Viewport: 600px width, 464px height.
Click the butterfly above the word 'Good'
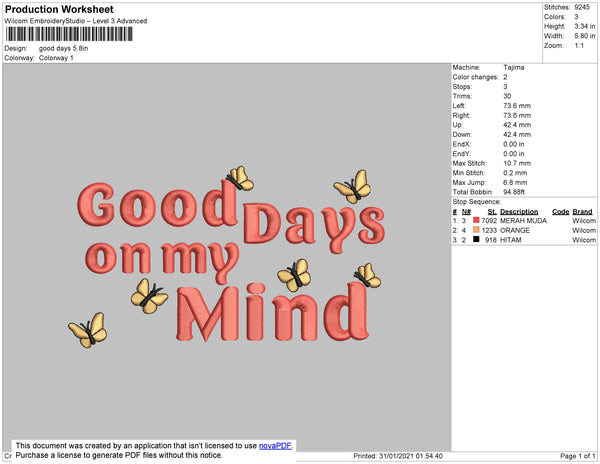[240, 178]
